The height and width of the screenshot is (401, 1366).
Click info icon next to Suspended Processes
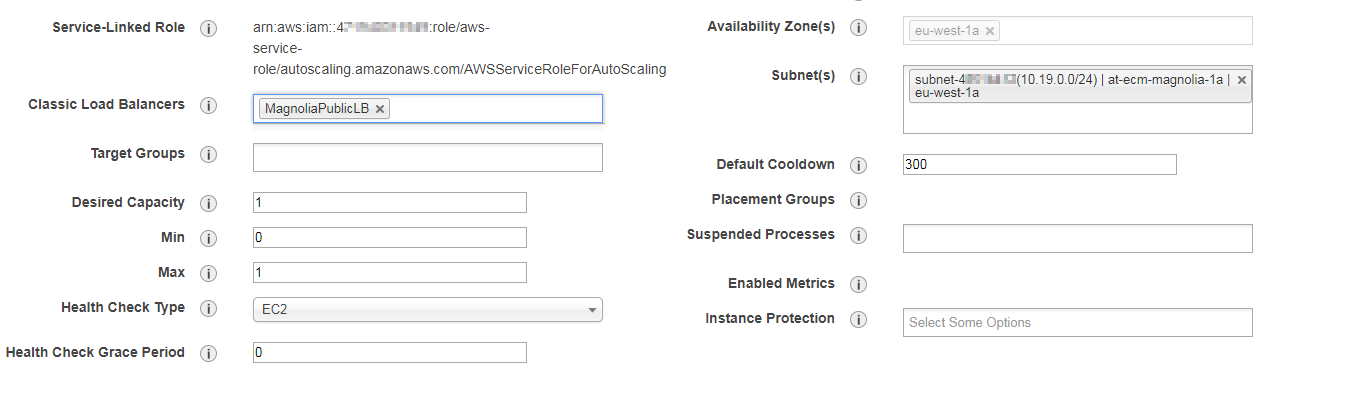(858, 235)
